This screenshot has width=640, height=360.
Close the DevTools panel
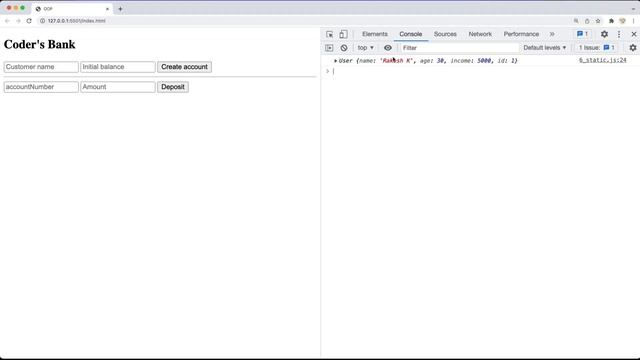(633, 34)
